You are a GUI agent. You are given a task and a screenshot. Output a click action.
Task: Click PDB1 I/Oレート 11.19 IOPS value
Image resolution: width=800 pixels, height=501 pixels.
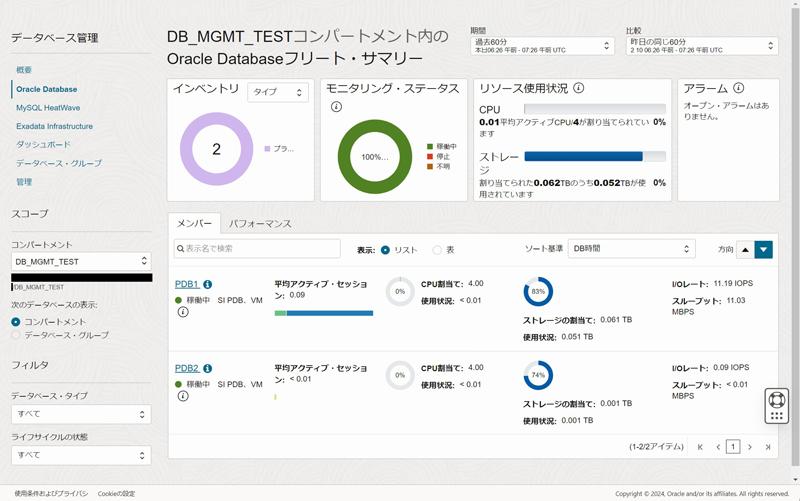tap(733, 283)
